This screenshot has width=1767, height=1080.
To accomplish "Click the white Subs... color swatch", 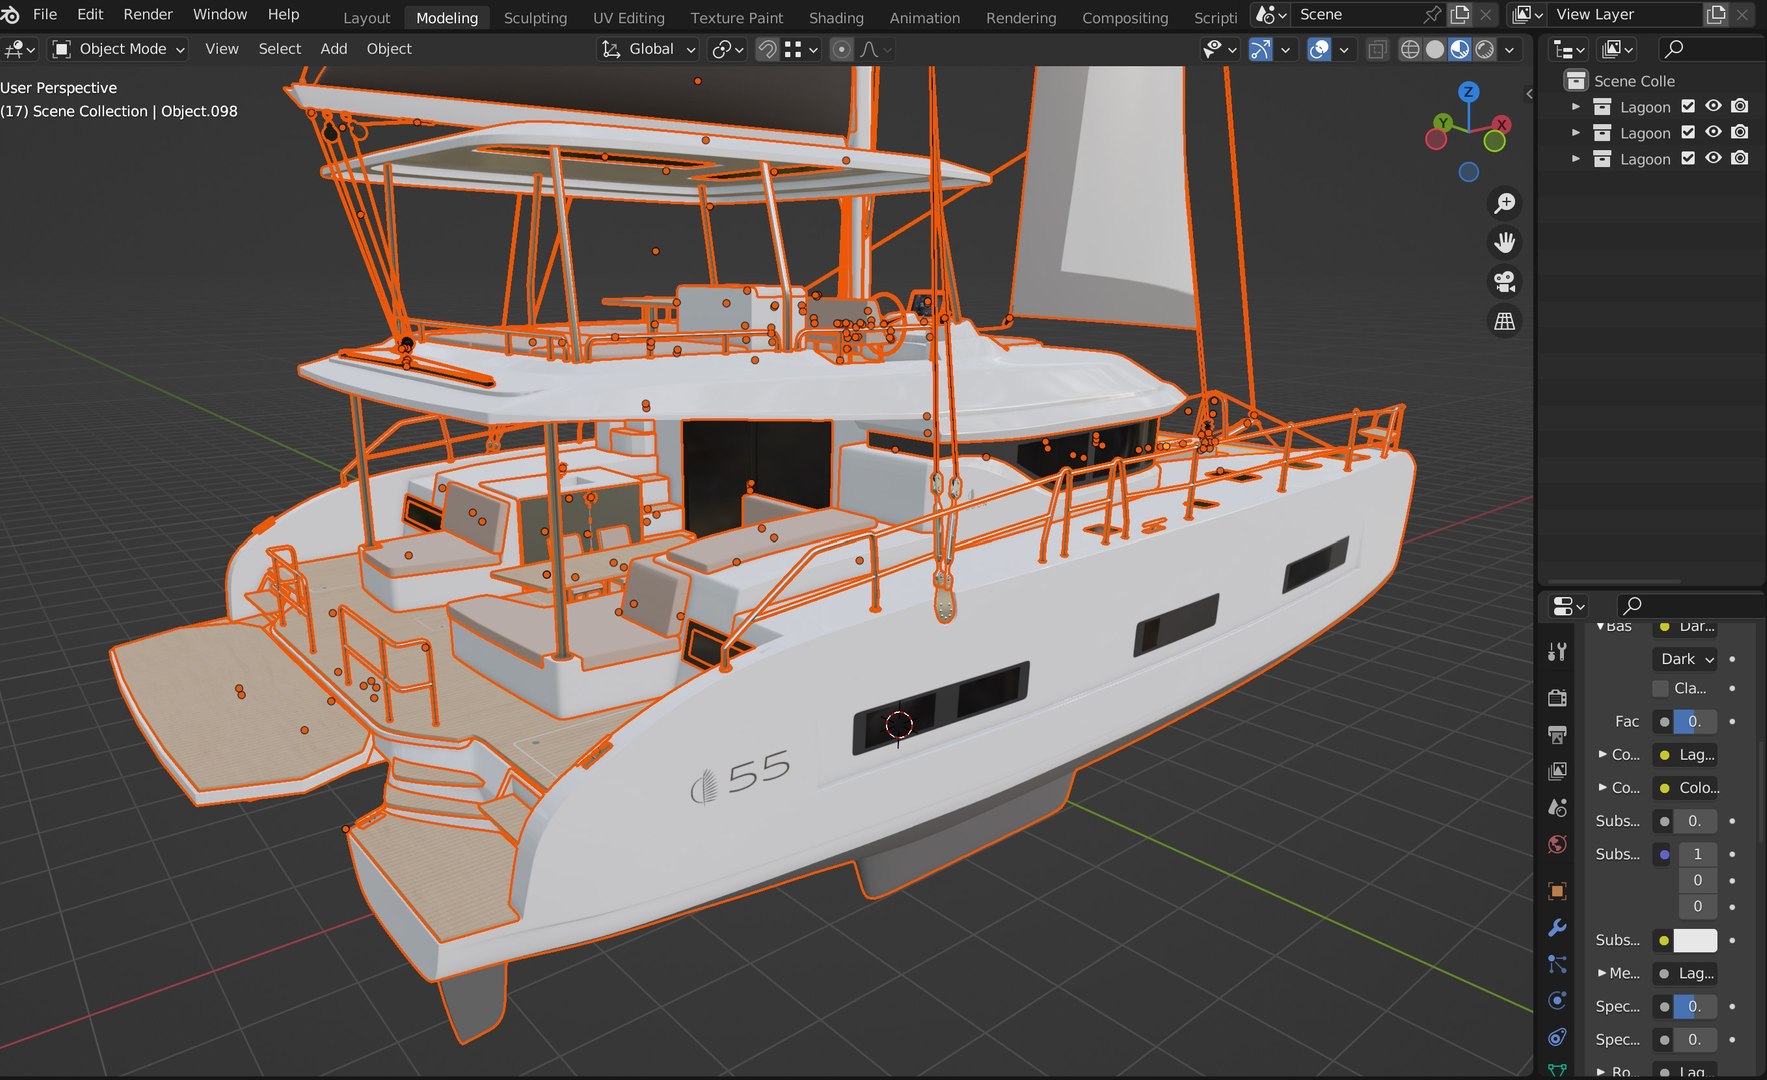I will tap(1695, 940).
